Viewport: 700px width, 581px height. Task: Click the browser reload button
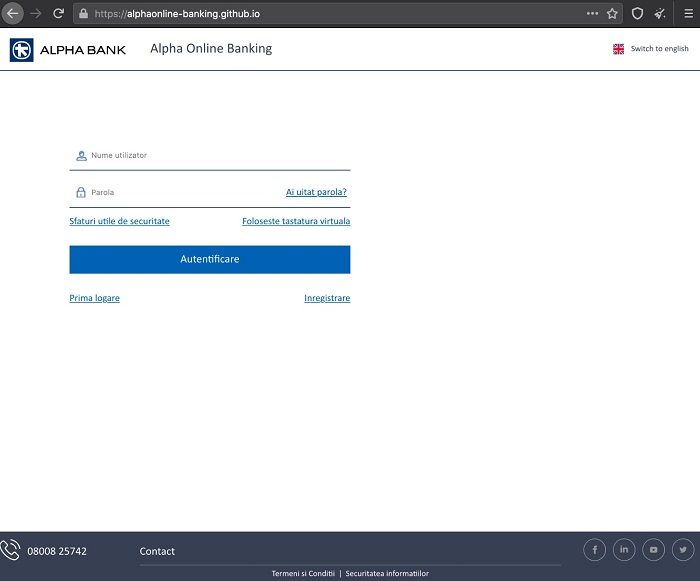(58, 14)
